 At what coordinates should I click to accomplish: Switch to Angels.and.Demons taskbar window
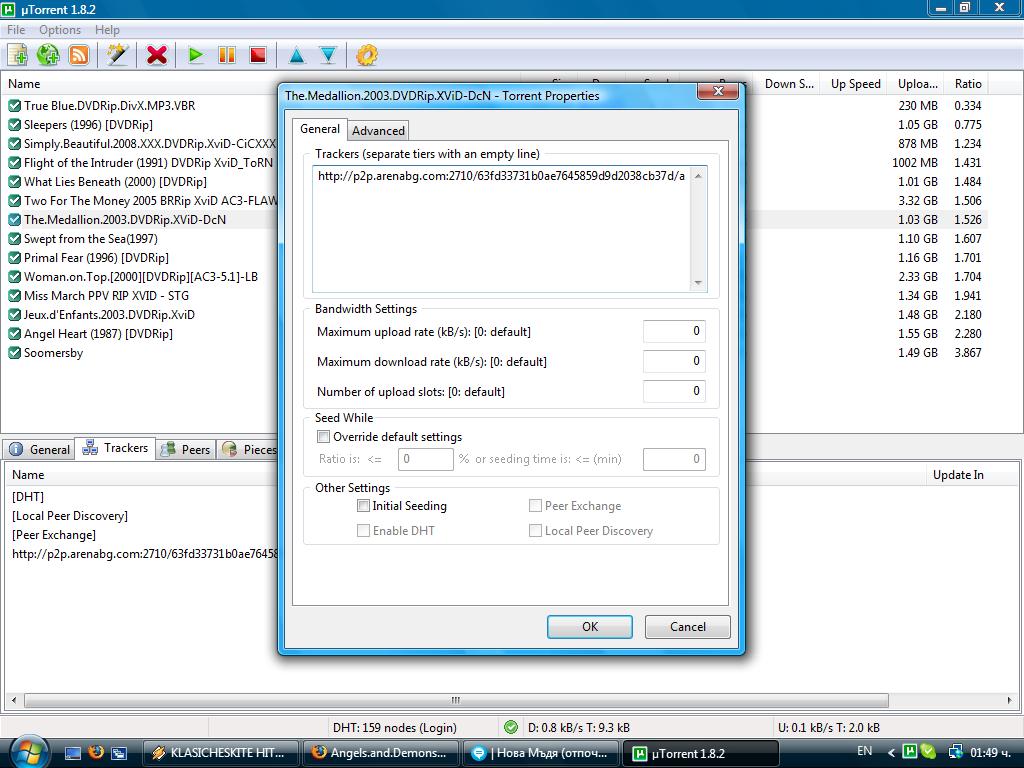click(x=381, y=753)
